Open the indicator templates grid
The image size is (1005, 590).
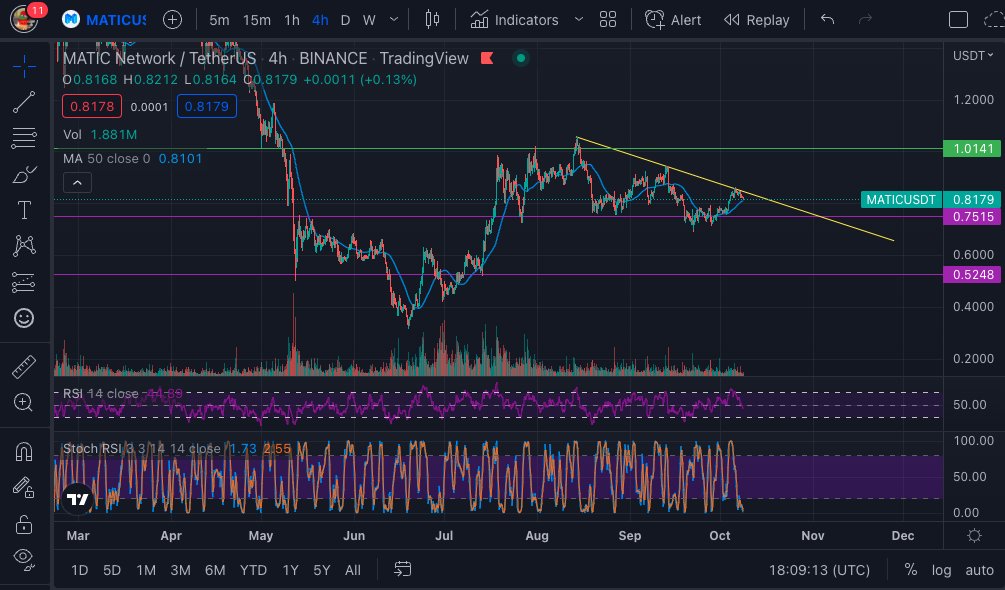(x=608, y=20)
